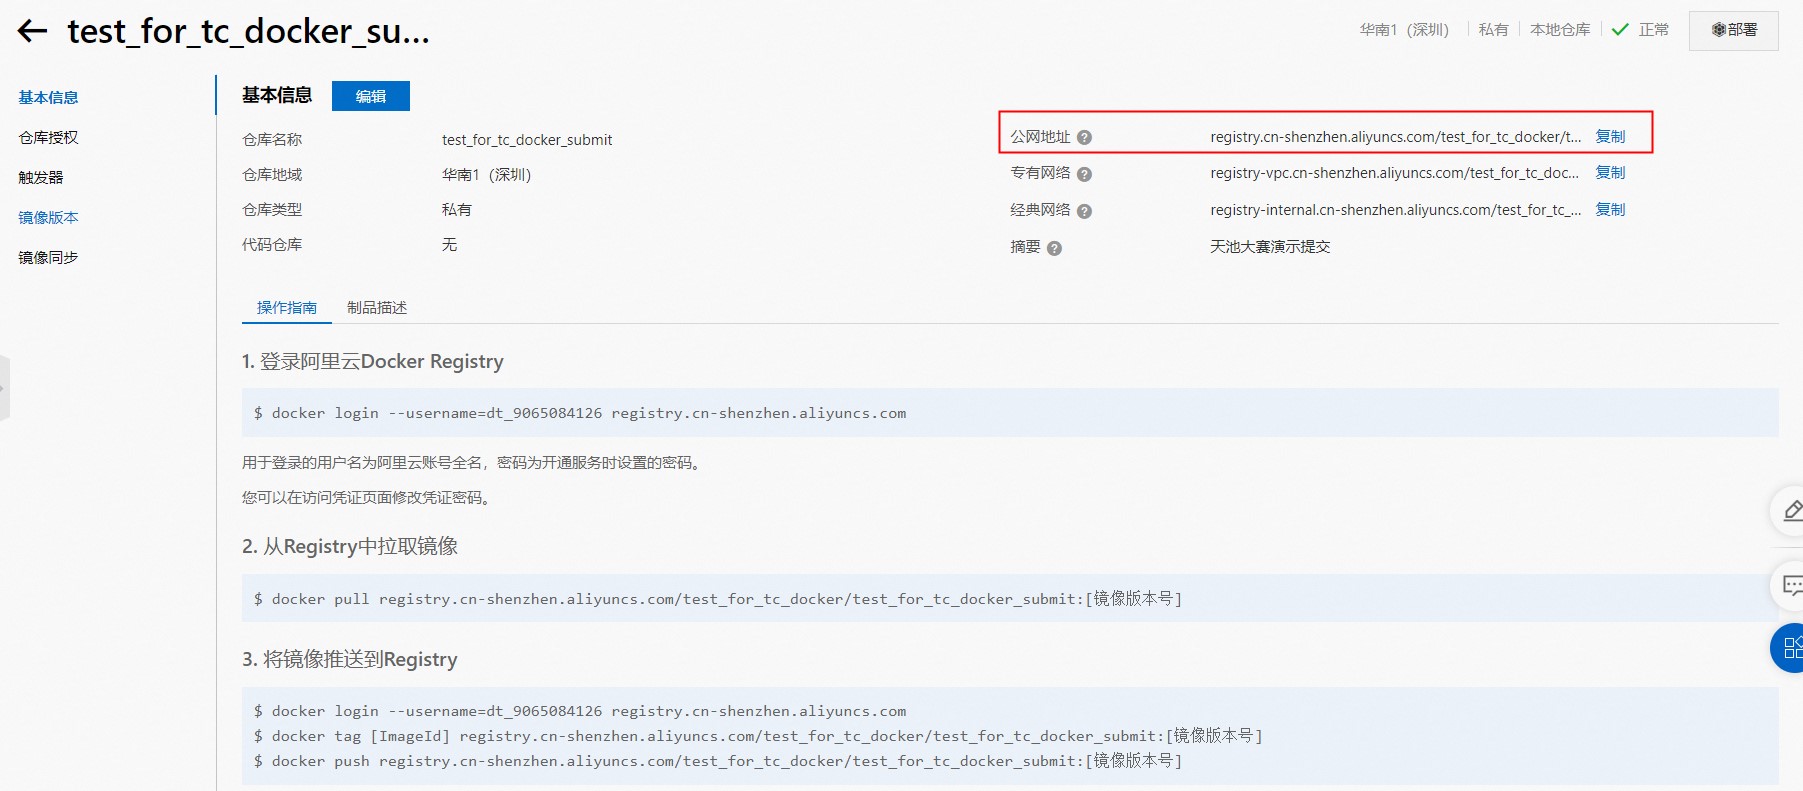Viewport: 1803px width, 791px height.
Task: Copy the 专有网络 VPC registry address
Action: click(x=1610, y=173)
